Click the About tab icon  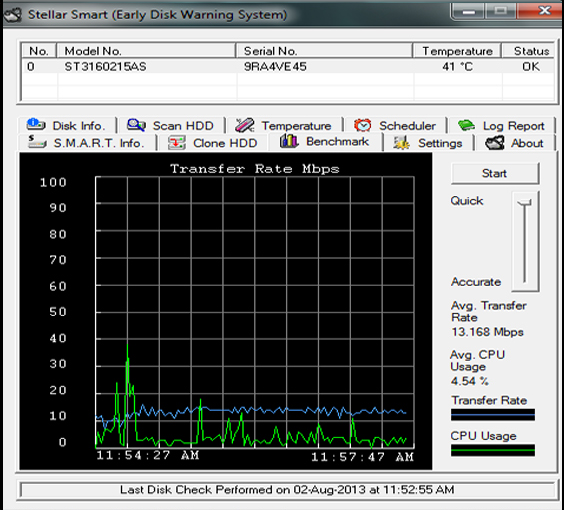(x=495, y=143)
